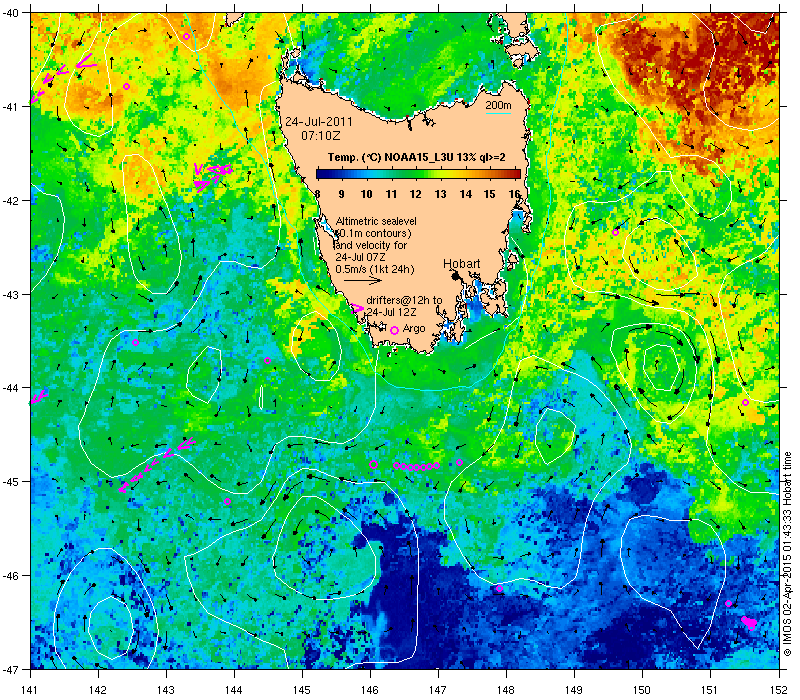Click the drifter arrows near 143.7E, 41.7S
Viewport: 800px width, 700px height.
tap(213, 176)
